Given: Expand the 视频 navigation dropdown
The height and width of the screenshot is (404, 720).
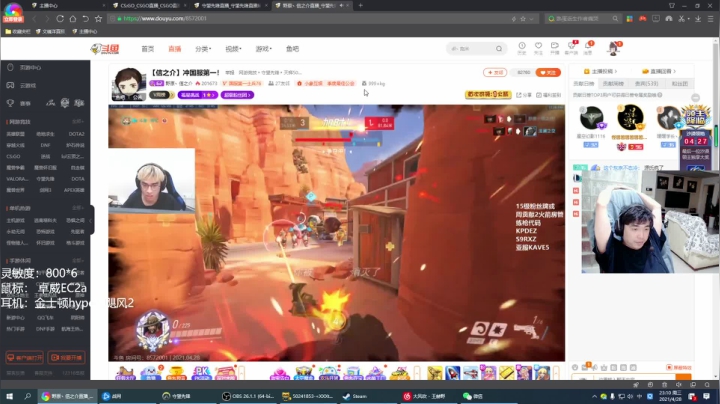Looking at the screenshot, I should tap(233, 49).
